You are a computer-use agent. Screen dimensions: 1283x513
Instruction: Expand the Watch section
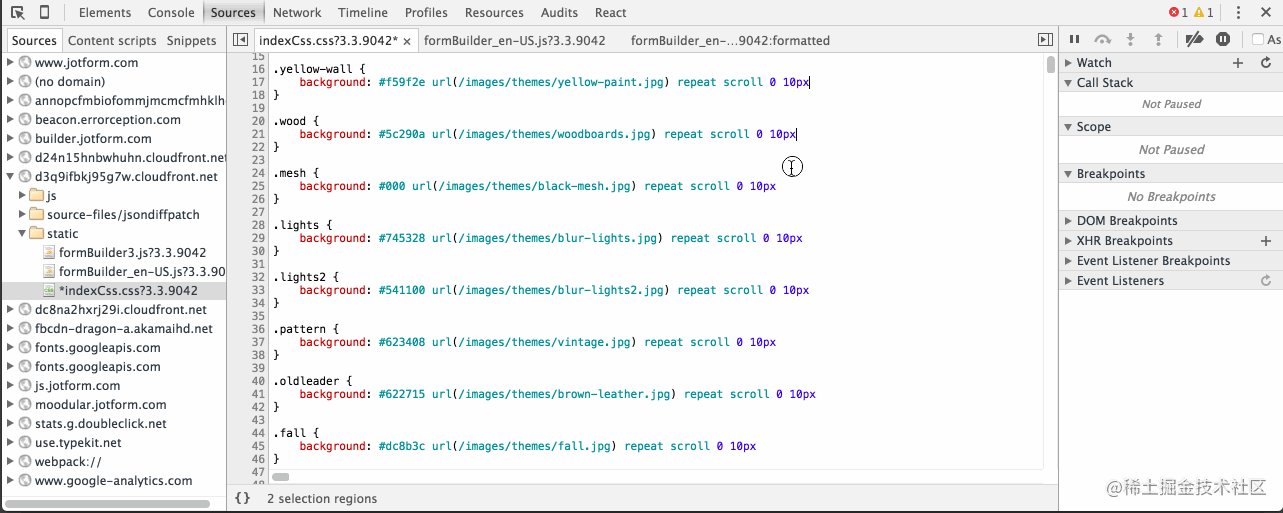[x=1067, y=63]
